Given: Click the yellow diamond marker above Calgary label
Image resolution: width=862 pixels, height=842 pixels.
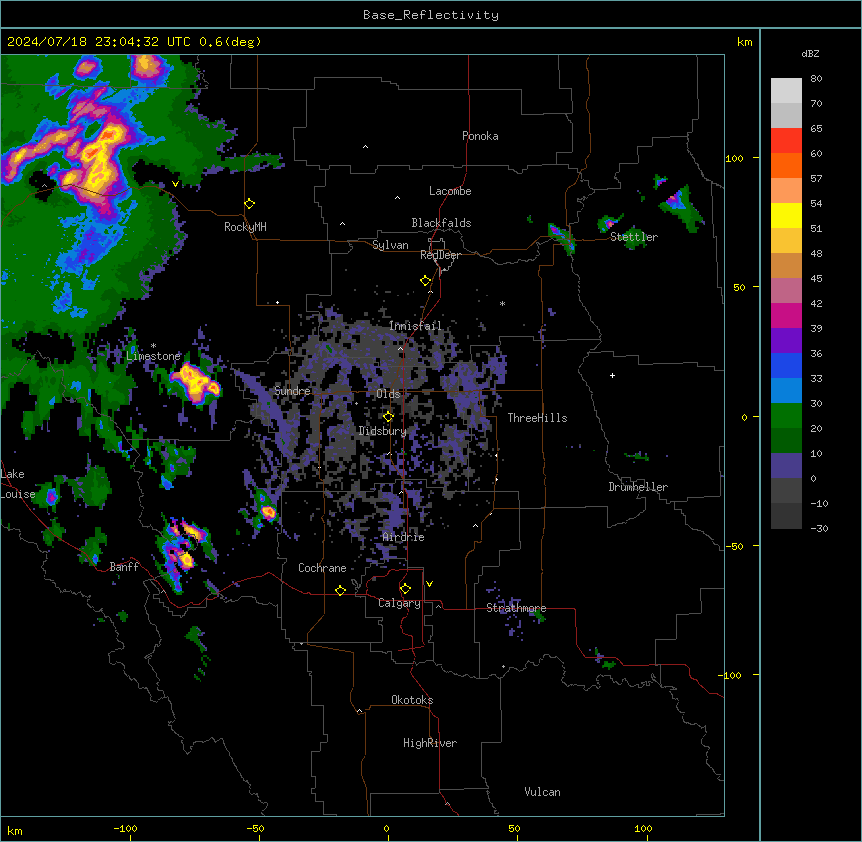Looking at the screenshot, I should (405, 589).
